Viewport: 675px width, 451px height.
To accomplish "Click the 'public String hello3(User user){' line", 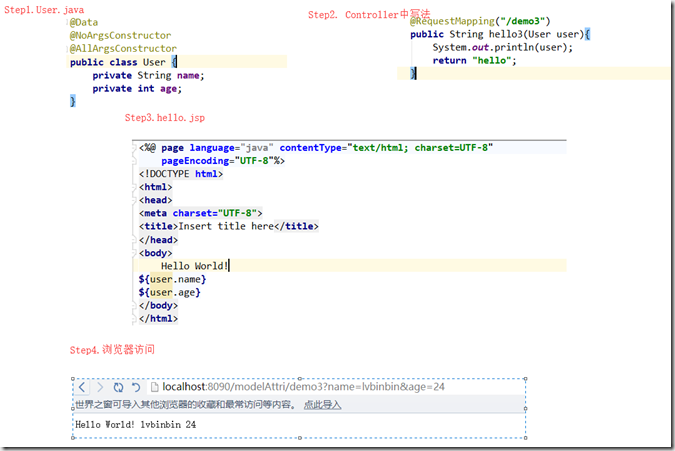I will point(500,34).
